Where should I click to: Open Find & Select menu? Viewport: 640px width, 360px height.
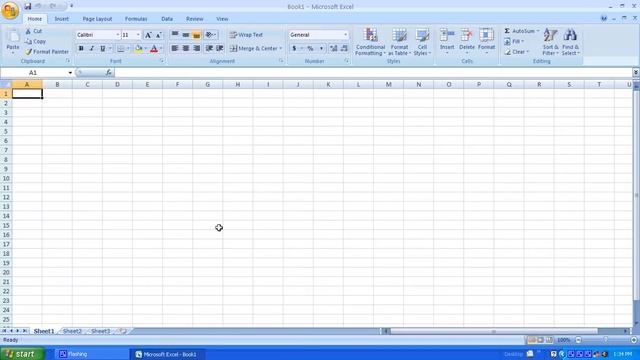point(570,42)
